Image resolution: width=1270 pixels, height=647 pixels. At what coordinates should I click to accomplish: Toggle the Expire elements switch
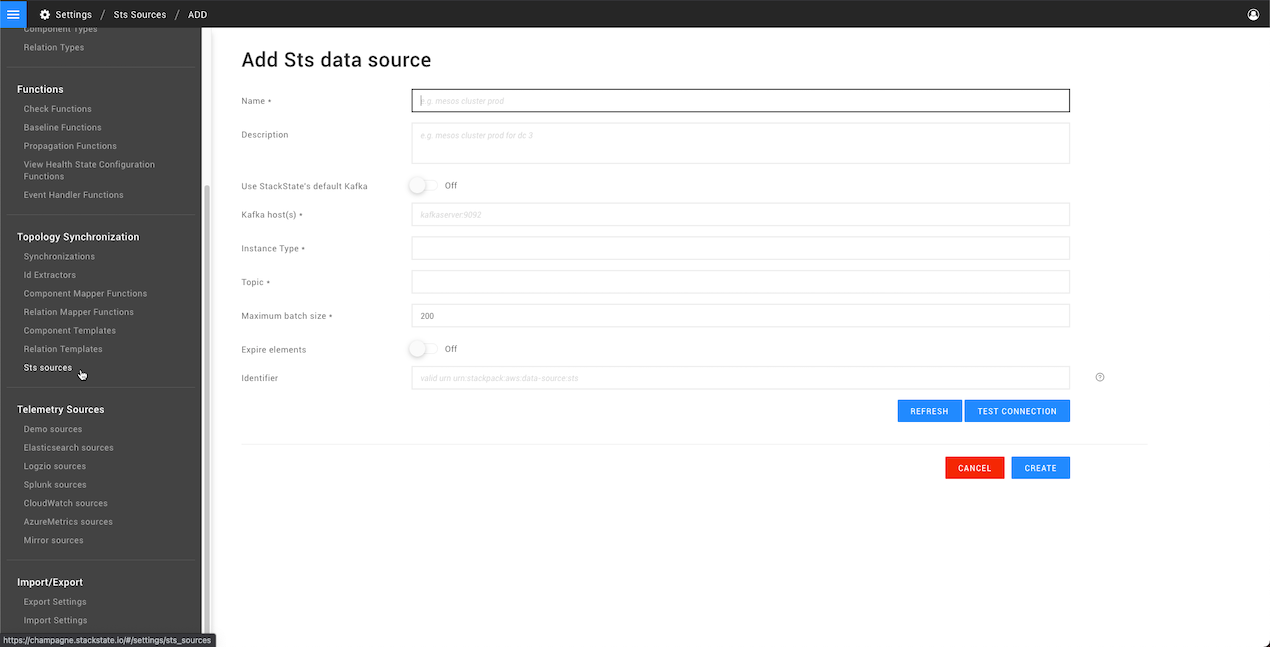point(424,349)
